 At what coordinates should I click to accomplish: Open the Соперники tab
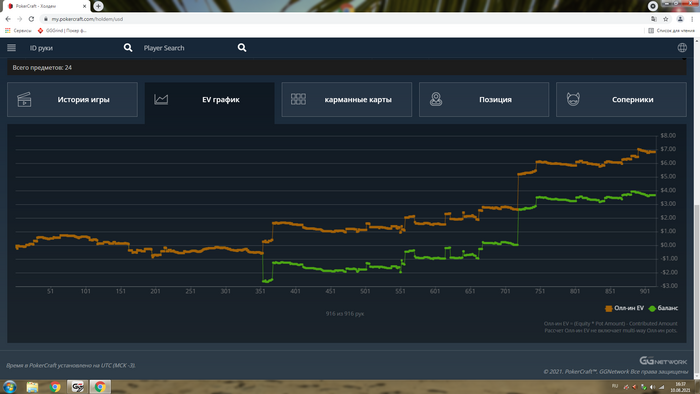coord(621,100)
